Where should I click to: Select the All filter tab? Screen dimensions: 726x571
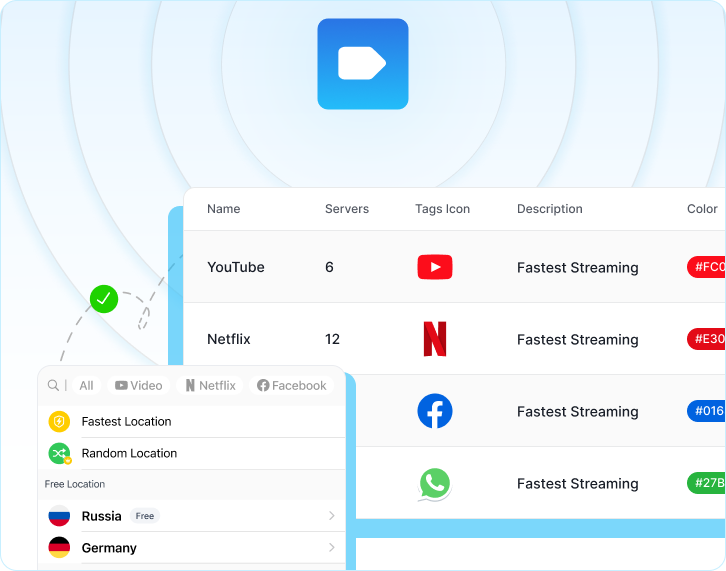click(x=87, y=385)
